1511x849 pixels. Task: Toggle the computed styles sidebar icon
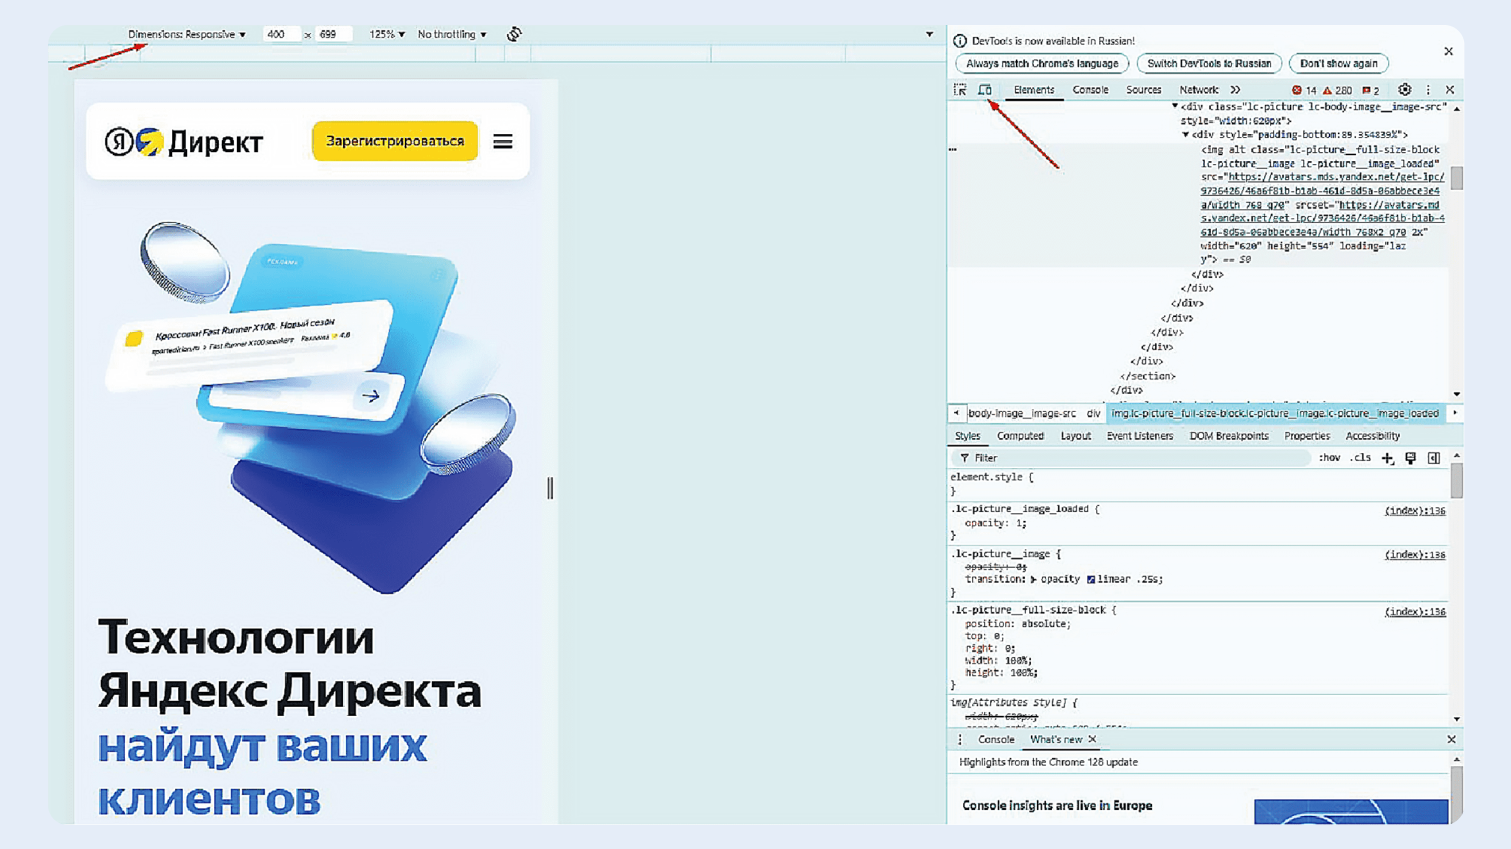click(x=1434, y=458)
